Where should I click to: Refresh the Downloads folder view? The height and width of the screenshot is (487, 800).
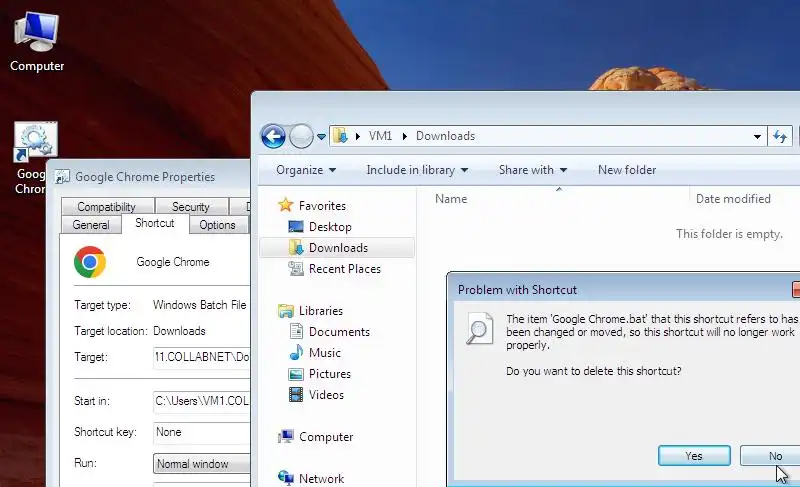click(x=780, y=136)
